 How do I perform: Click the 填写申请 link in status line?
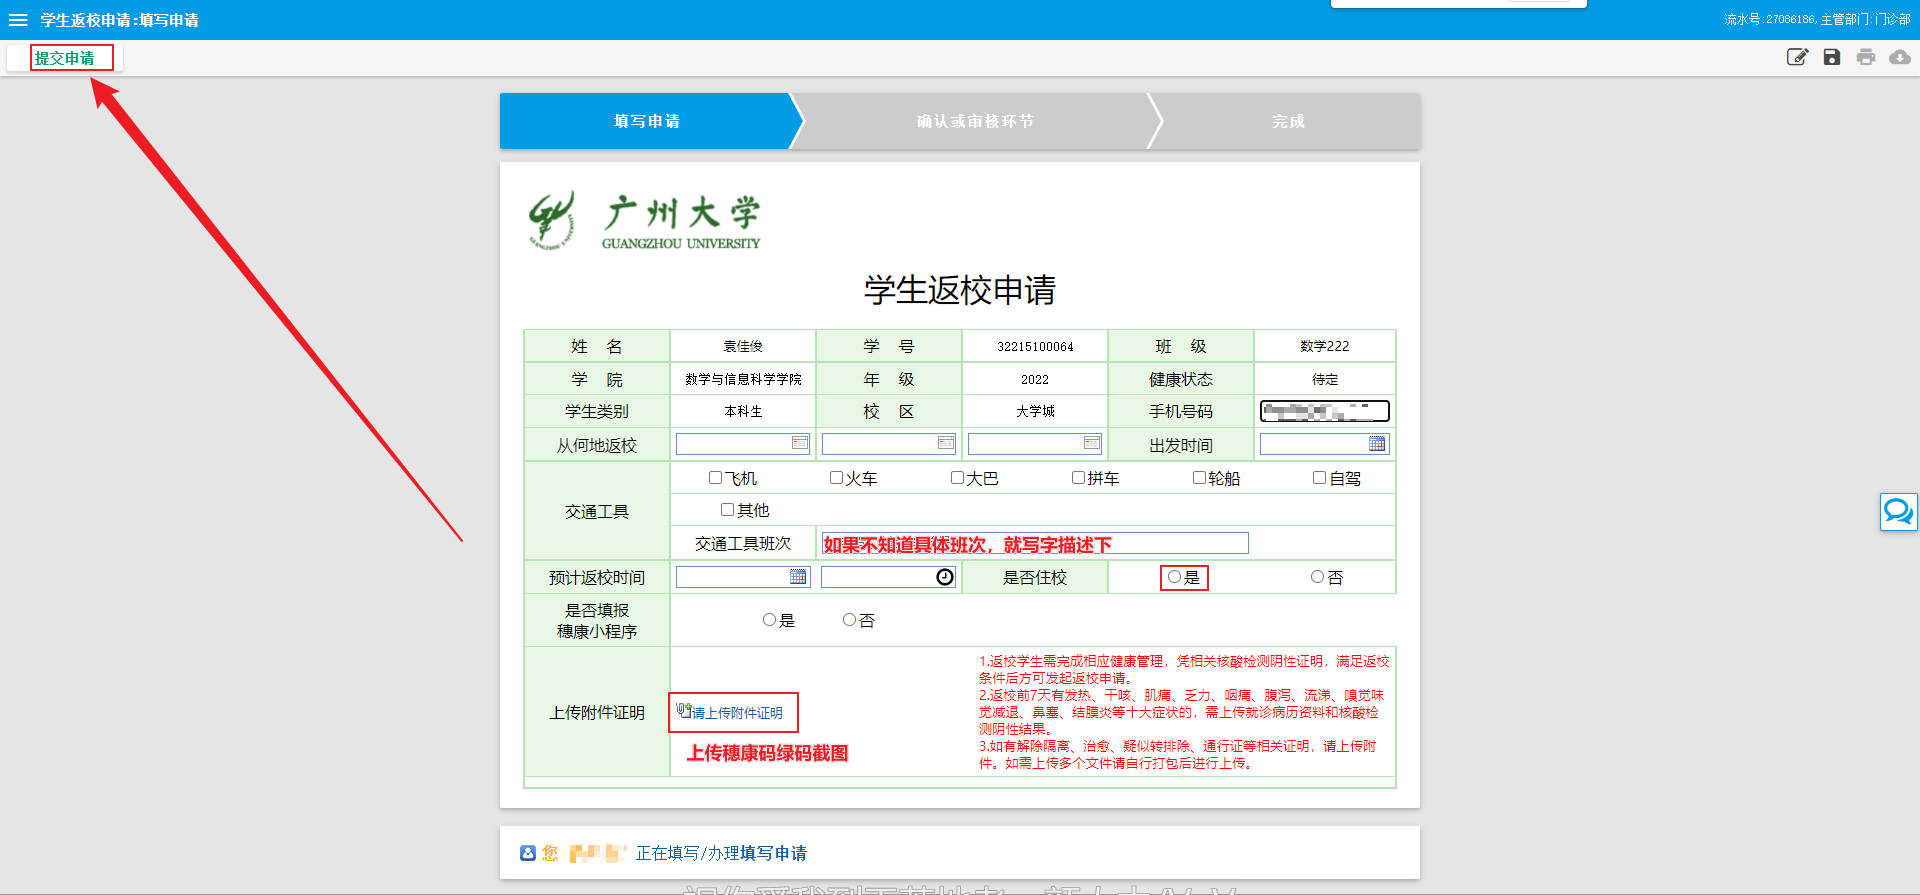click(773, 853)
